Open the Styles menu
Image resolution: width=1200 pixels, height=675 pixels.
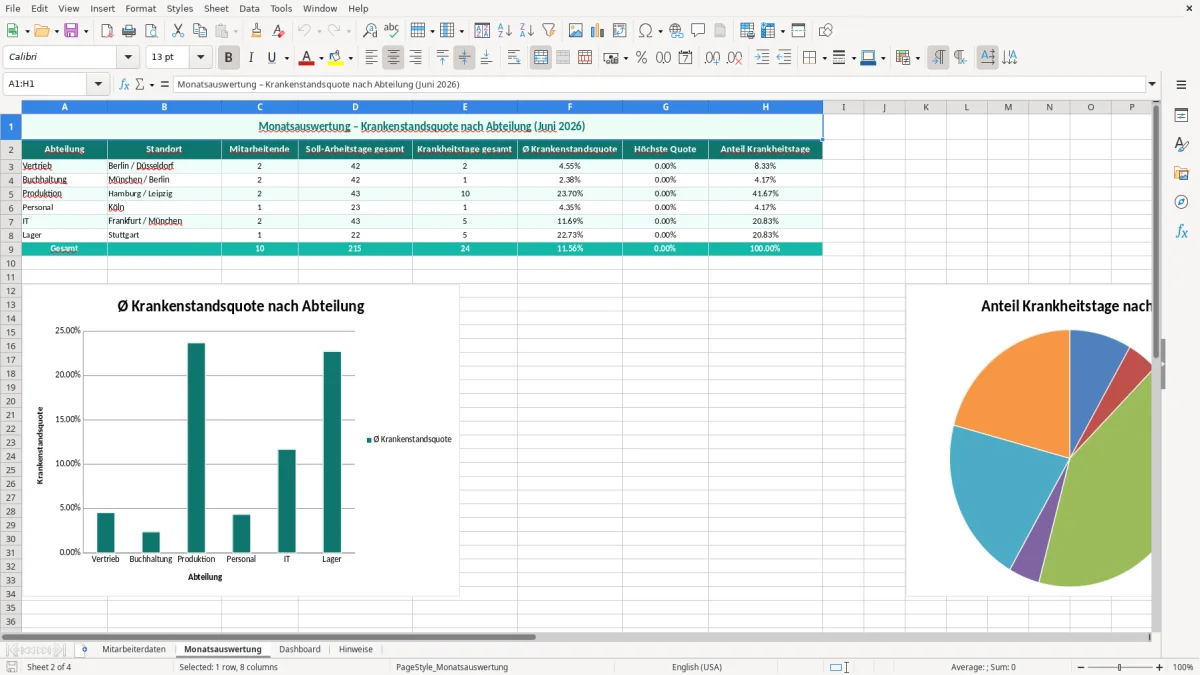click(180, 8)
